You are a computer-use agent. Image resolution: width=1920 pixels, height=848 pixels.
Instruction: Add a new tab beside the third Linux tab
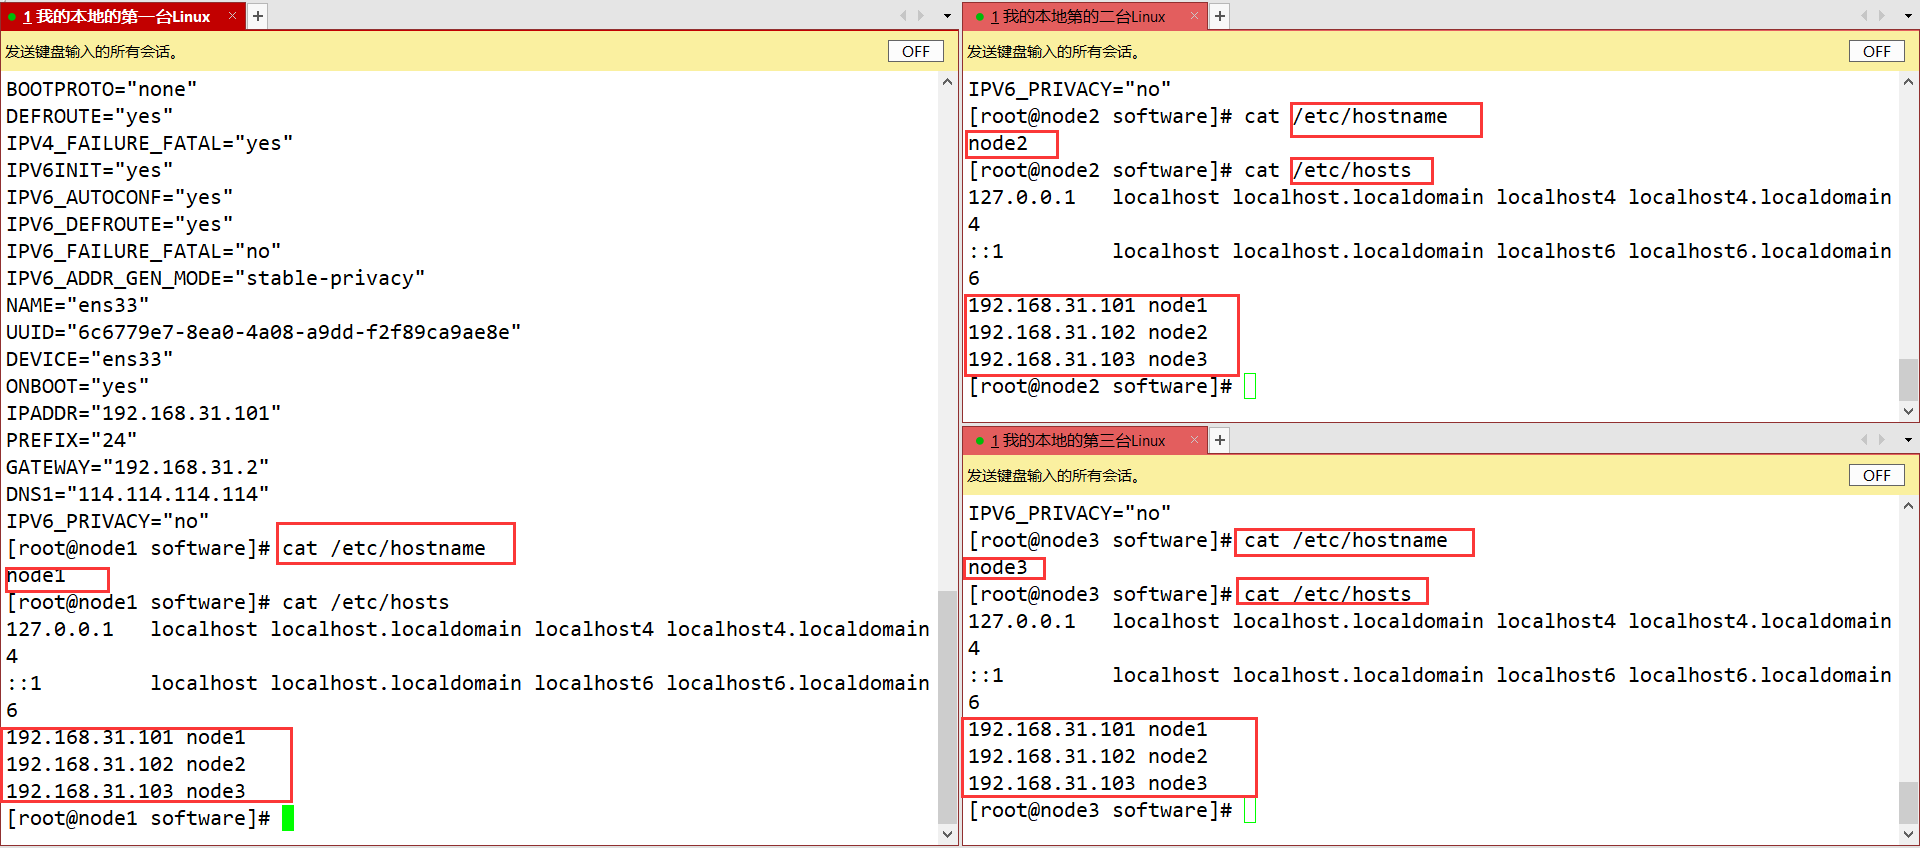pyautogui.click(x=1220, y=440)
